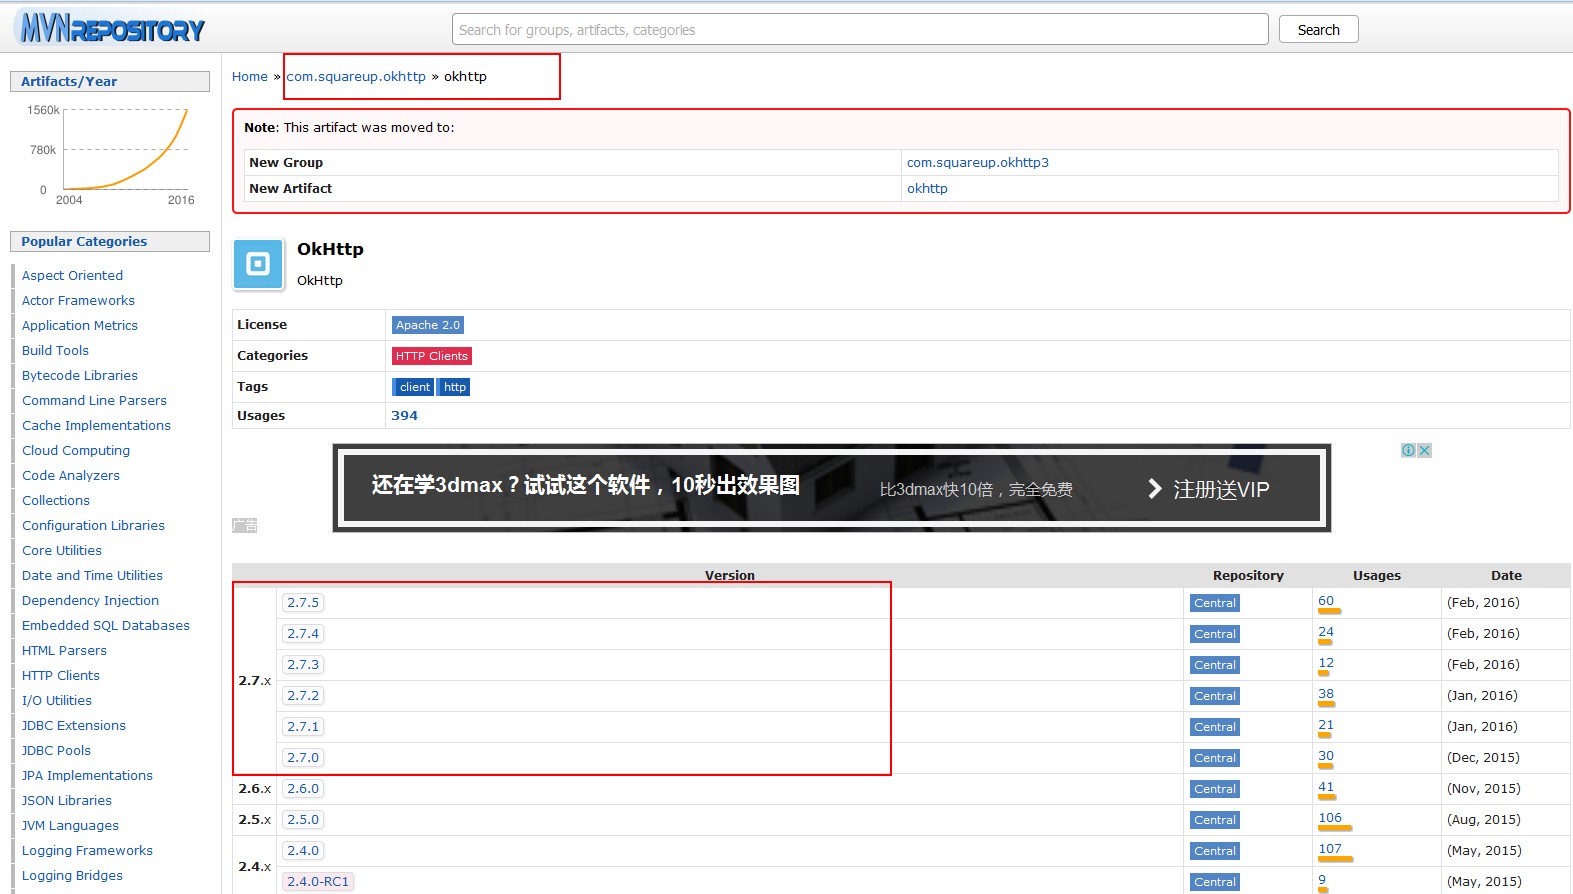1573x894 pixels.
Task: Open version 2.7.1
Action: (x=303, y=727)
